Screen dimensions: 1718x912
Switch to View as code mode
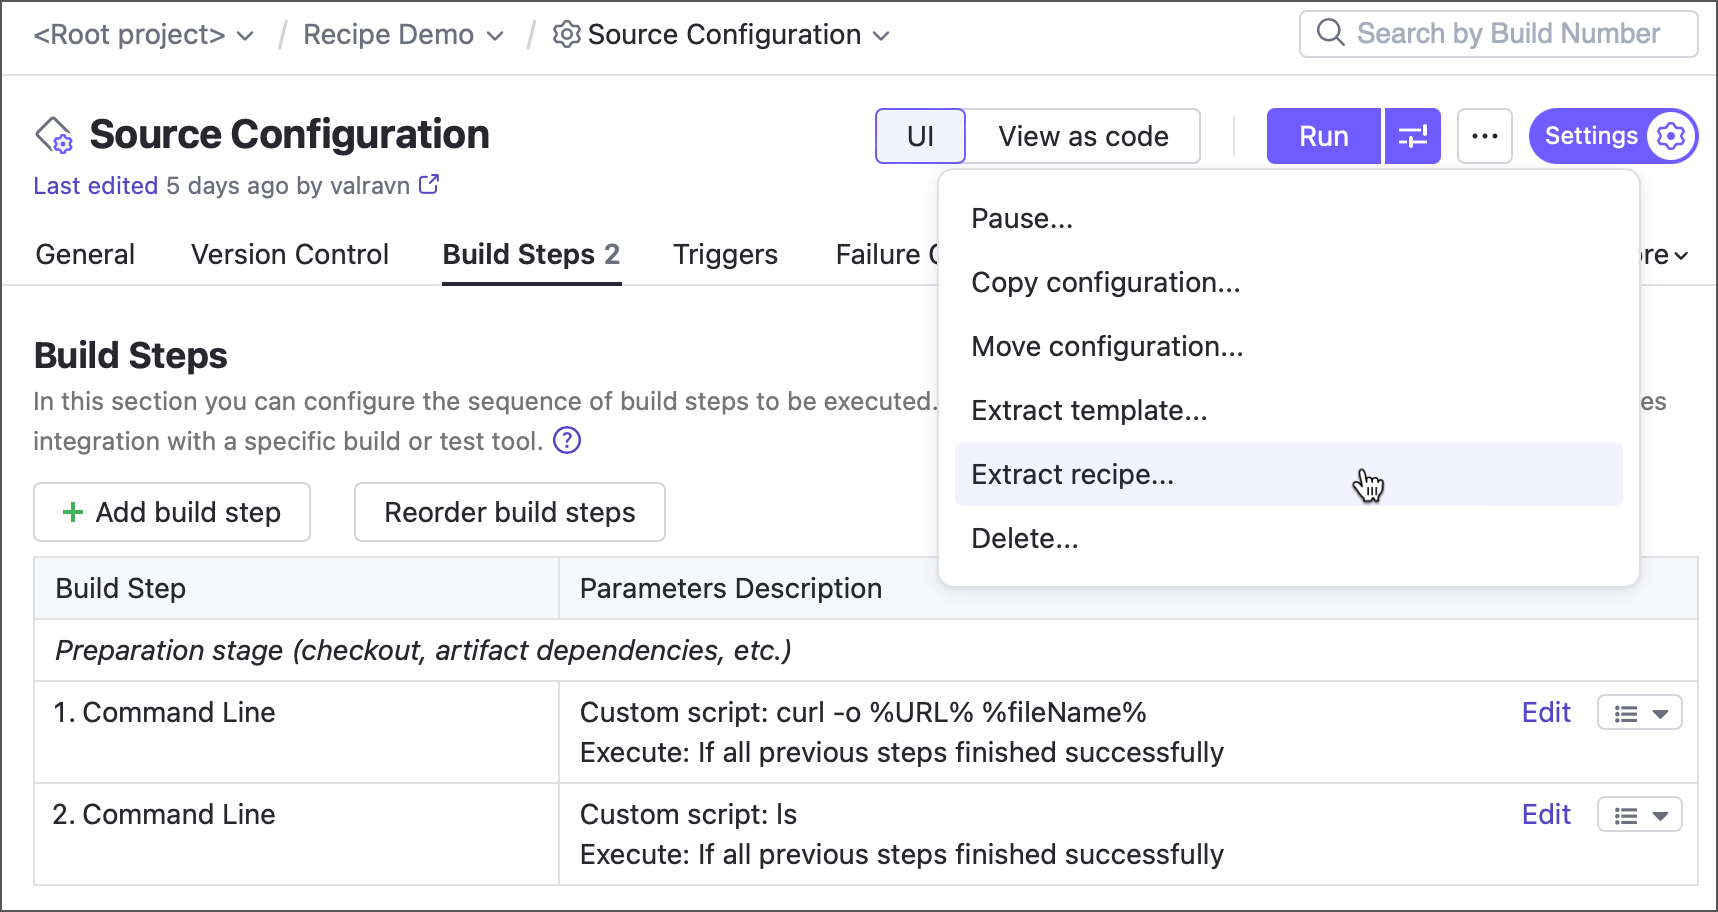[x=1082, y=136]
